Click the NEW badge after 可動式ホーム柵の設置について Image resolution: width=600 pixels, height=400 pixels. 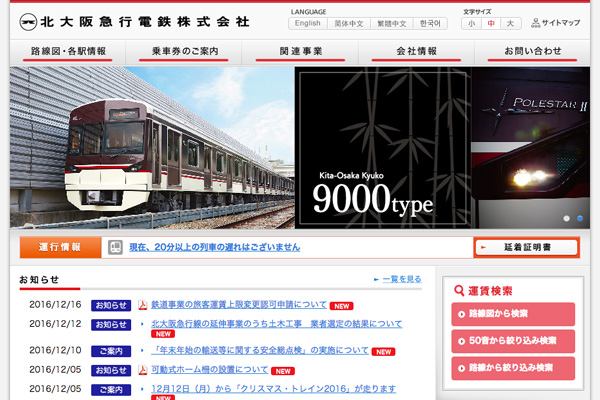(x=283, y=371)
